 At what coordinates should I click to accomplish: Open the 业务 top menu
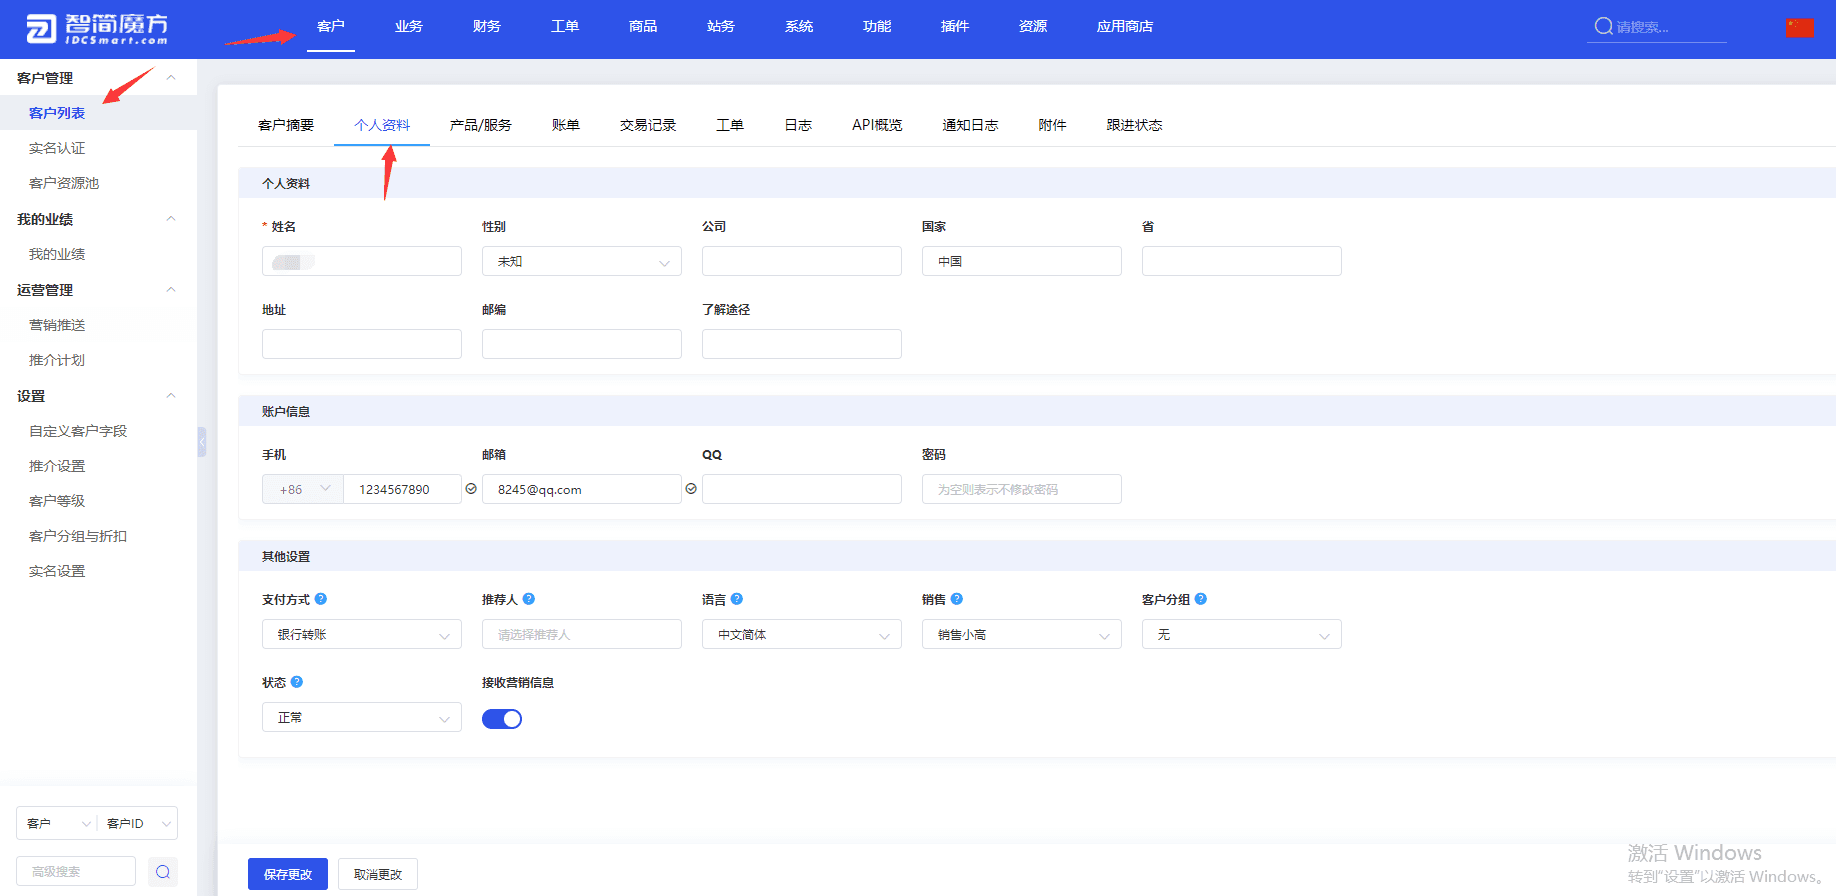[x=409, y=27]
